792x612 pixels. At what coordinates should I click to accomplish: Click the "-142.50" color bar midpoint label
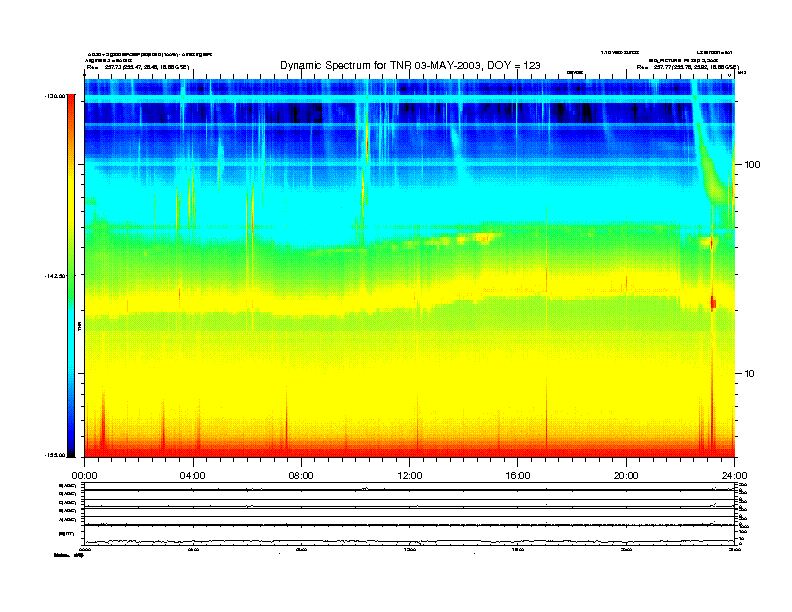55,276
